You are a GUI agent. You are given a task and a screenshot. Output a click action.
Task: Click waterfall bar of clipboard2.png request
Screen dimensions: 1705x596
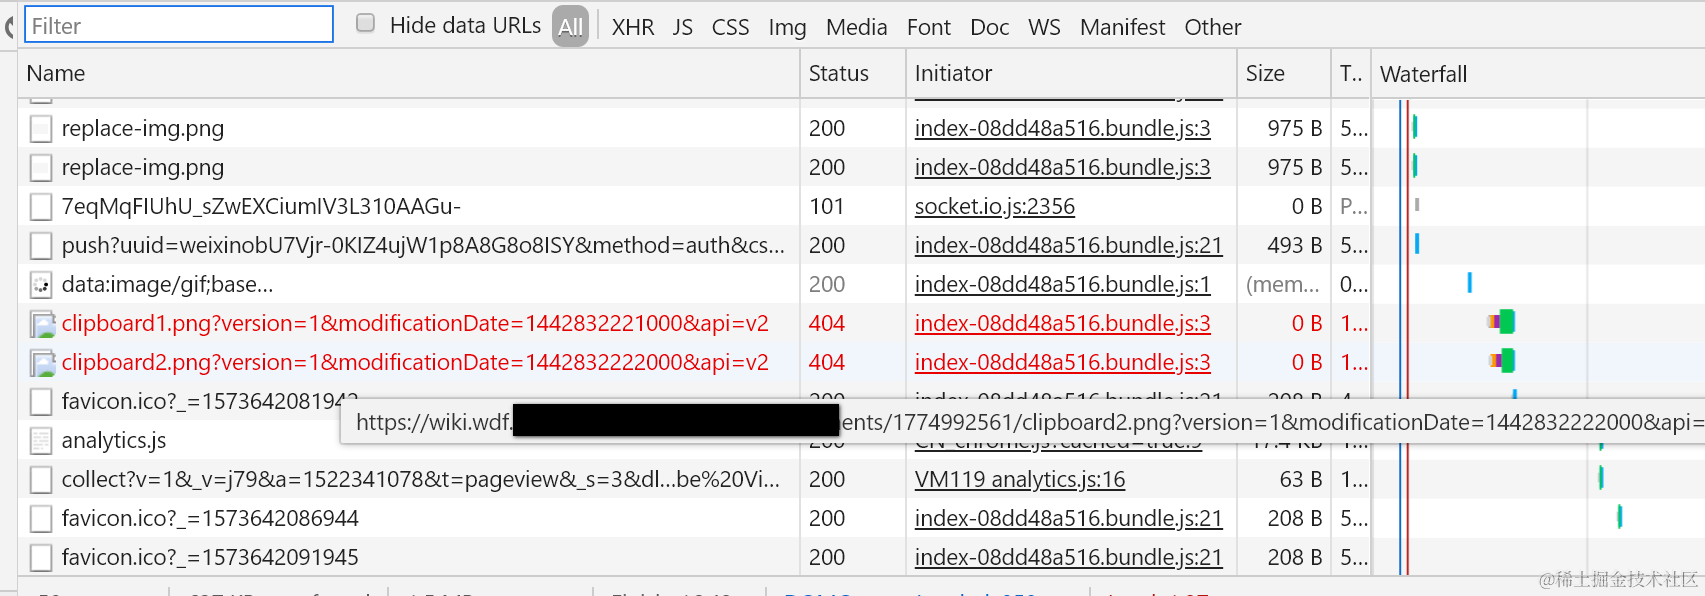[1502, 360]
